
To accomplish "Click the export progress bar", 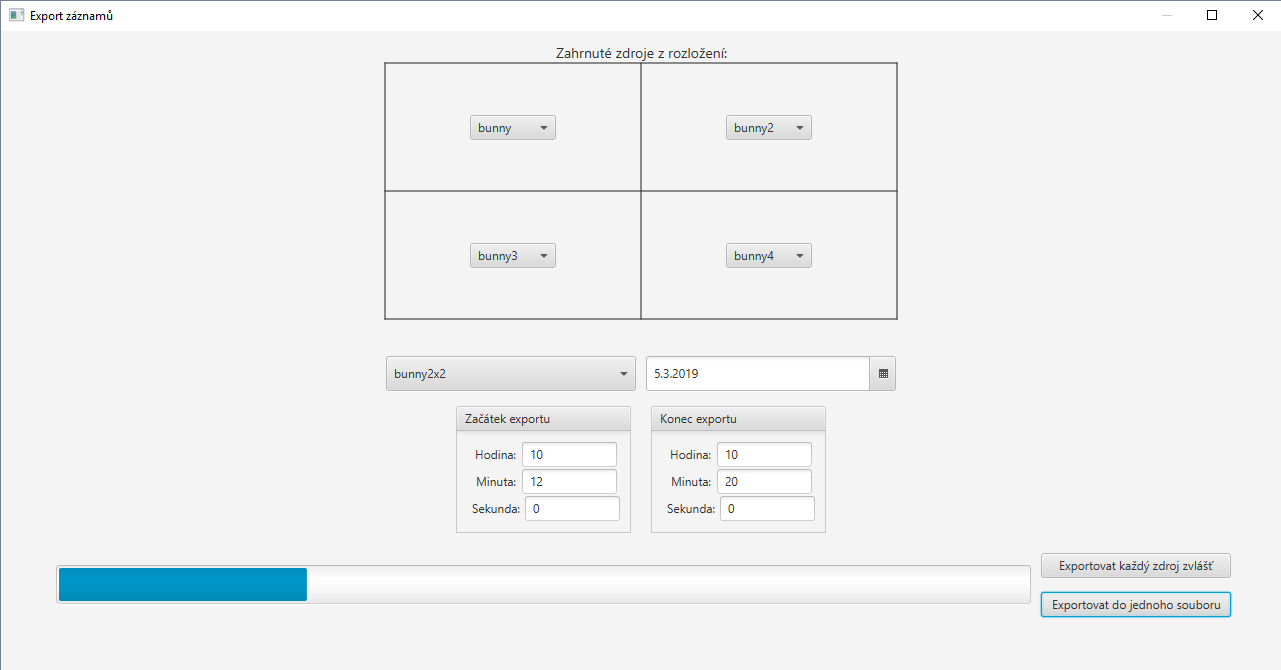I will (x=543, y=584).
